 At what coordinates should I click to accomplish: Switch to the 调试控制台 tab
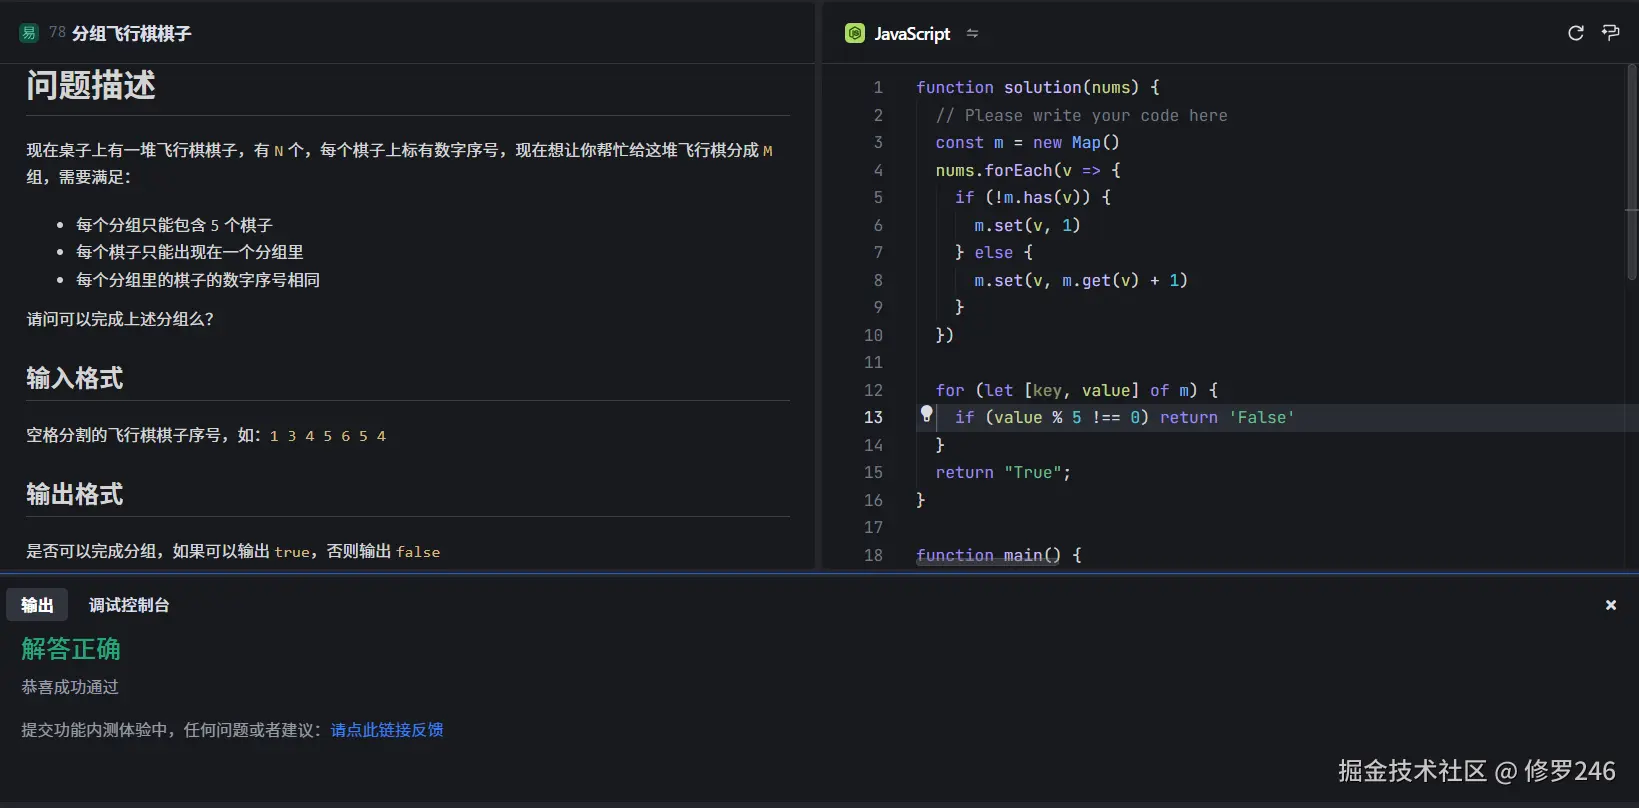pyautogui.click(x=129, y=605)
